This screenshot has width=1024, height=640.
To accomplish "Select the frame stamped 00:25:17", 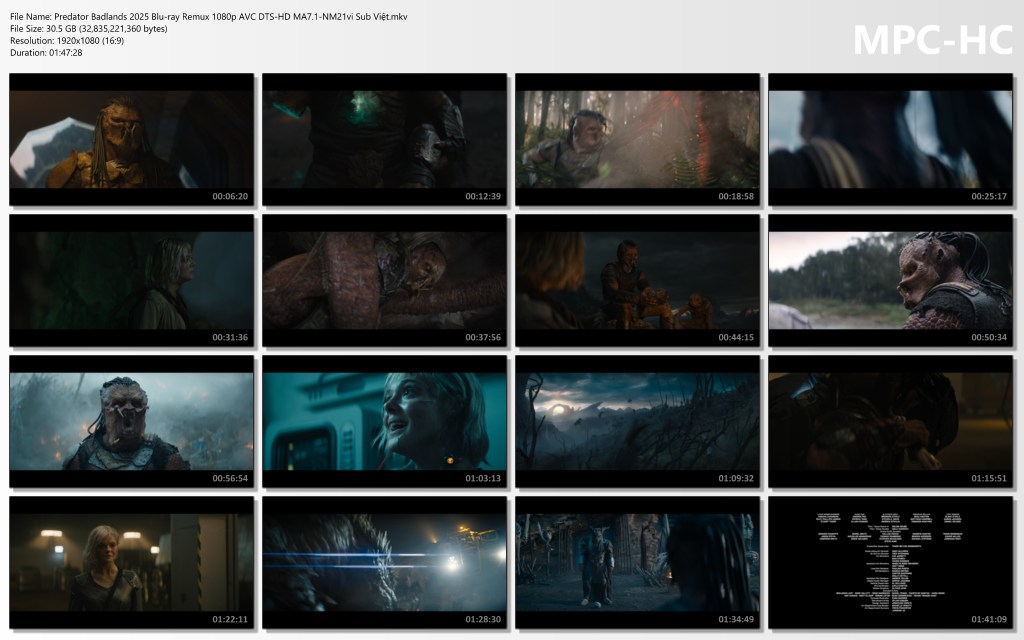I will (890, 139).
